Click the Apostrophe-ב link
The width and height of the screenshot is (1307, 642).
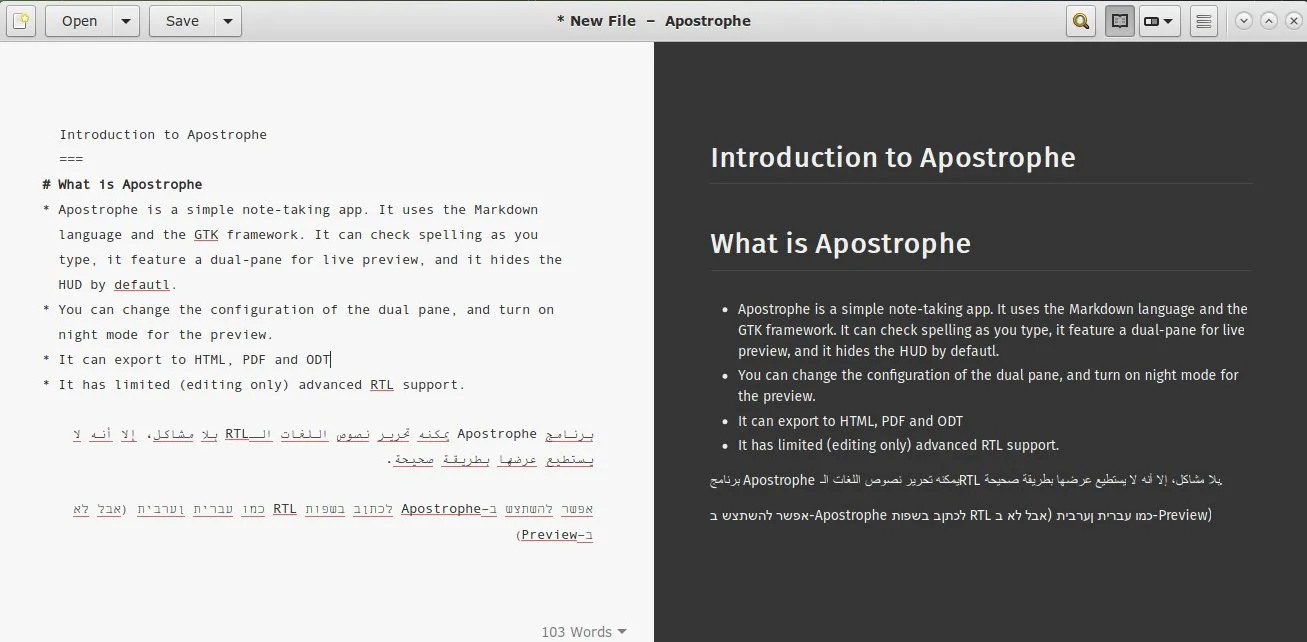pyautogui.click(x=449, y=508)
